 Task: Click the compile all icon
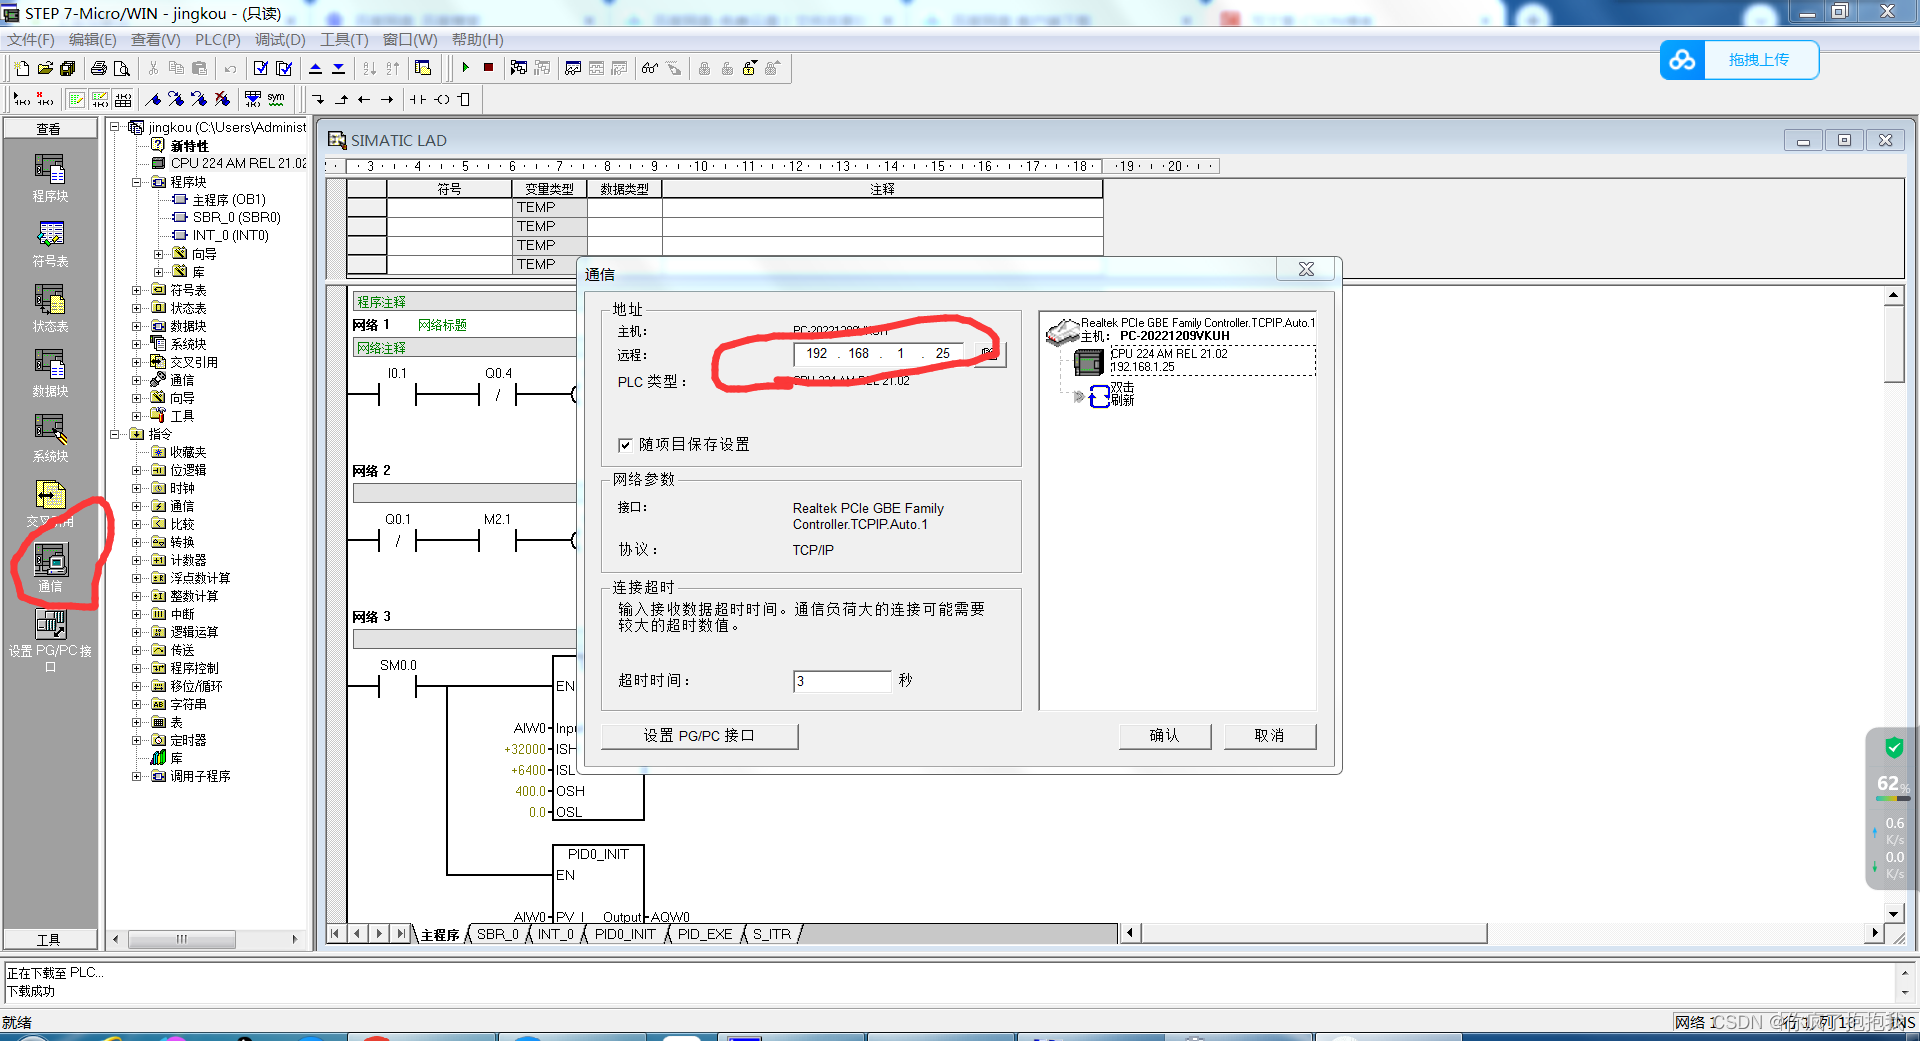click(284, 68)
